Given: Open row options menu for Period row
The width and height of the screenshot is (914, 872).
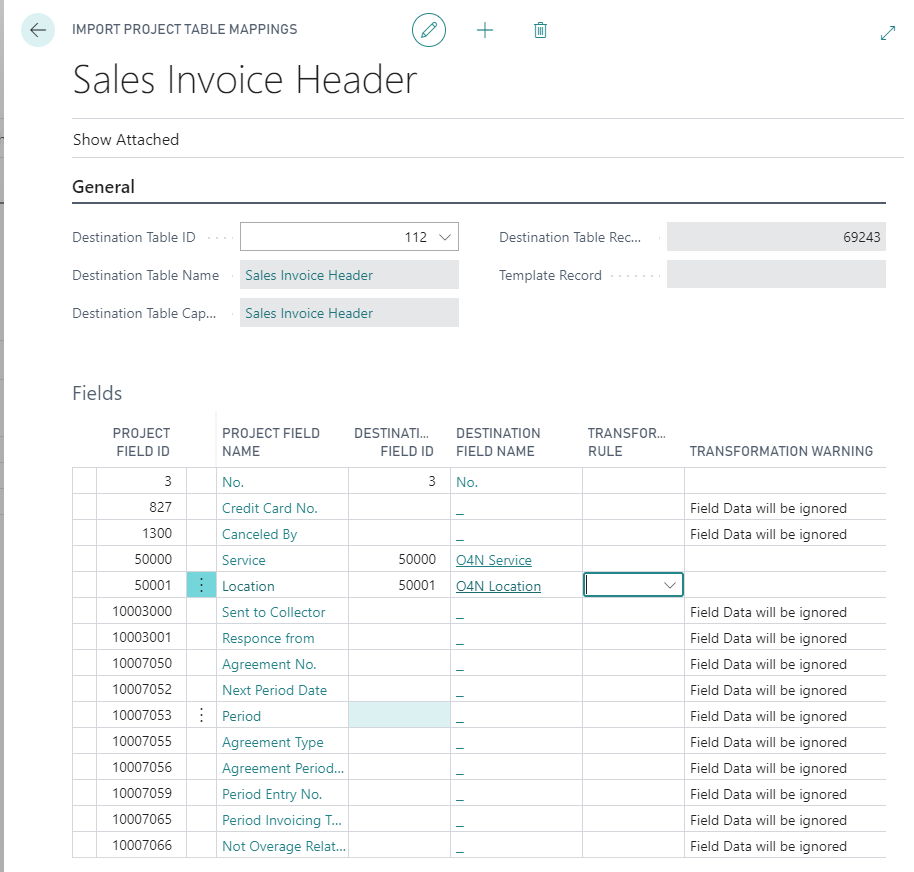Looking at the screenshot, I should tap(201, 716).
